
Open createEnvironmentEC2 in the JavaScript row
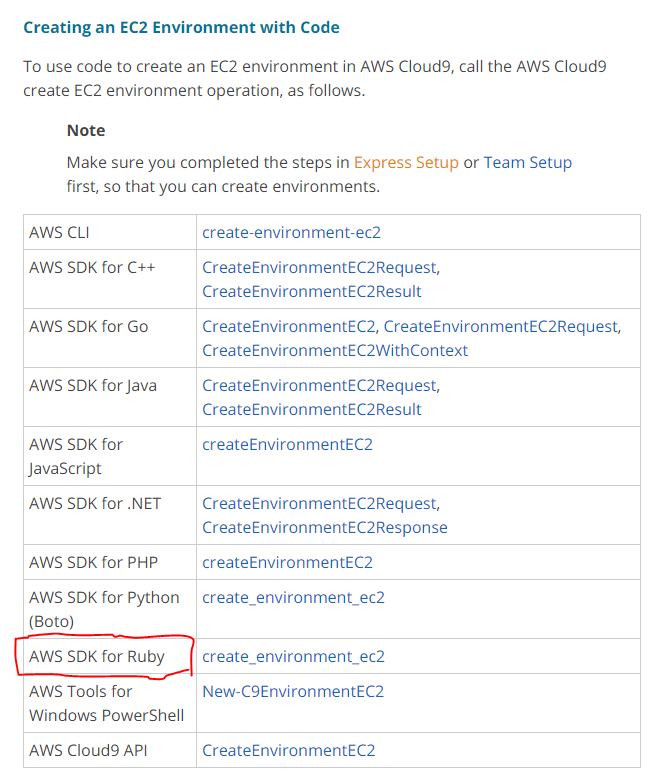(287, 444)
